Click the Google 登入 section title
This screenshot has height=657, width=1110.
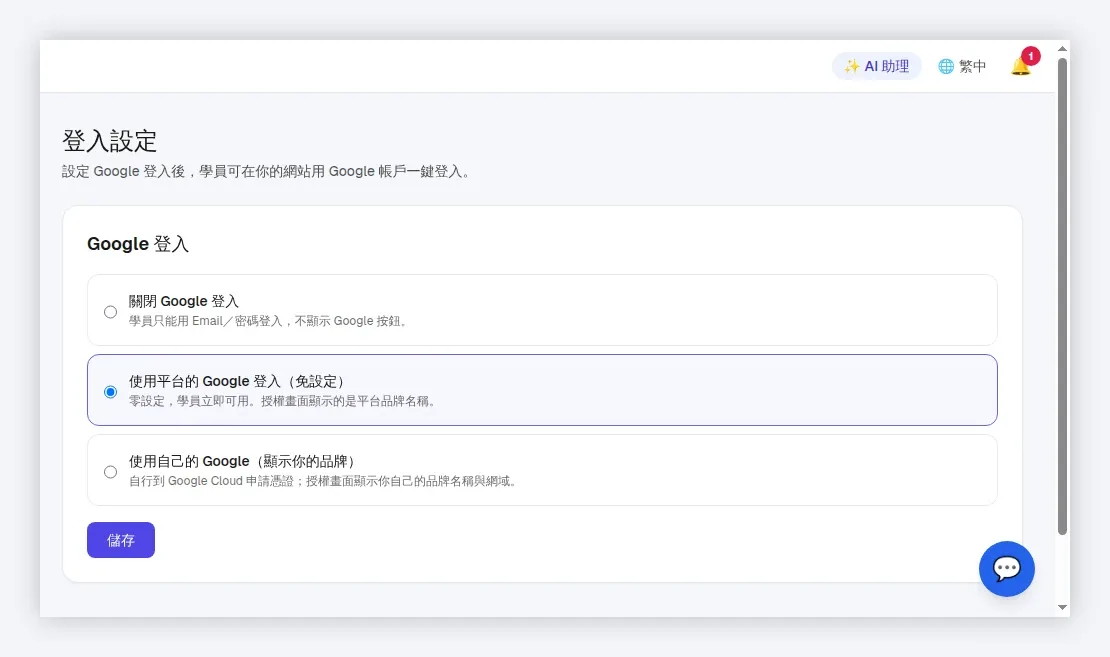(x=137, y=244)
